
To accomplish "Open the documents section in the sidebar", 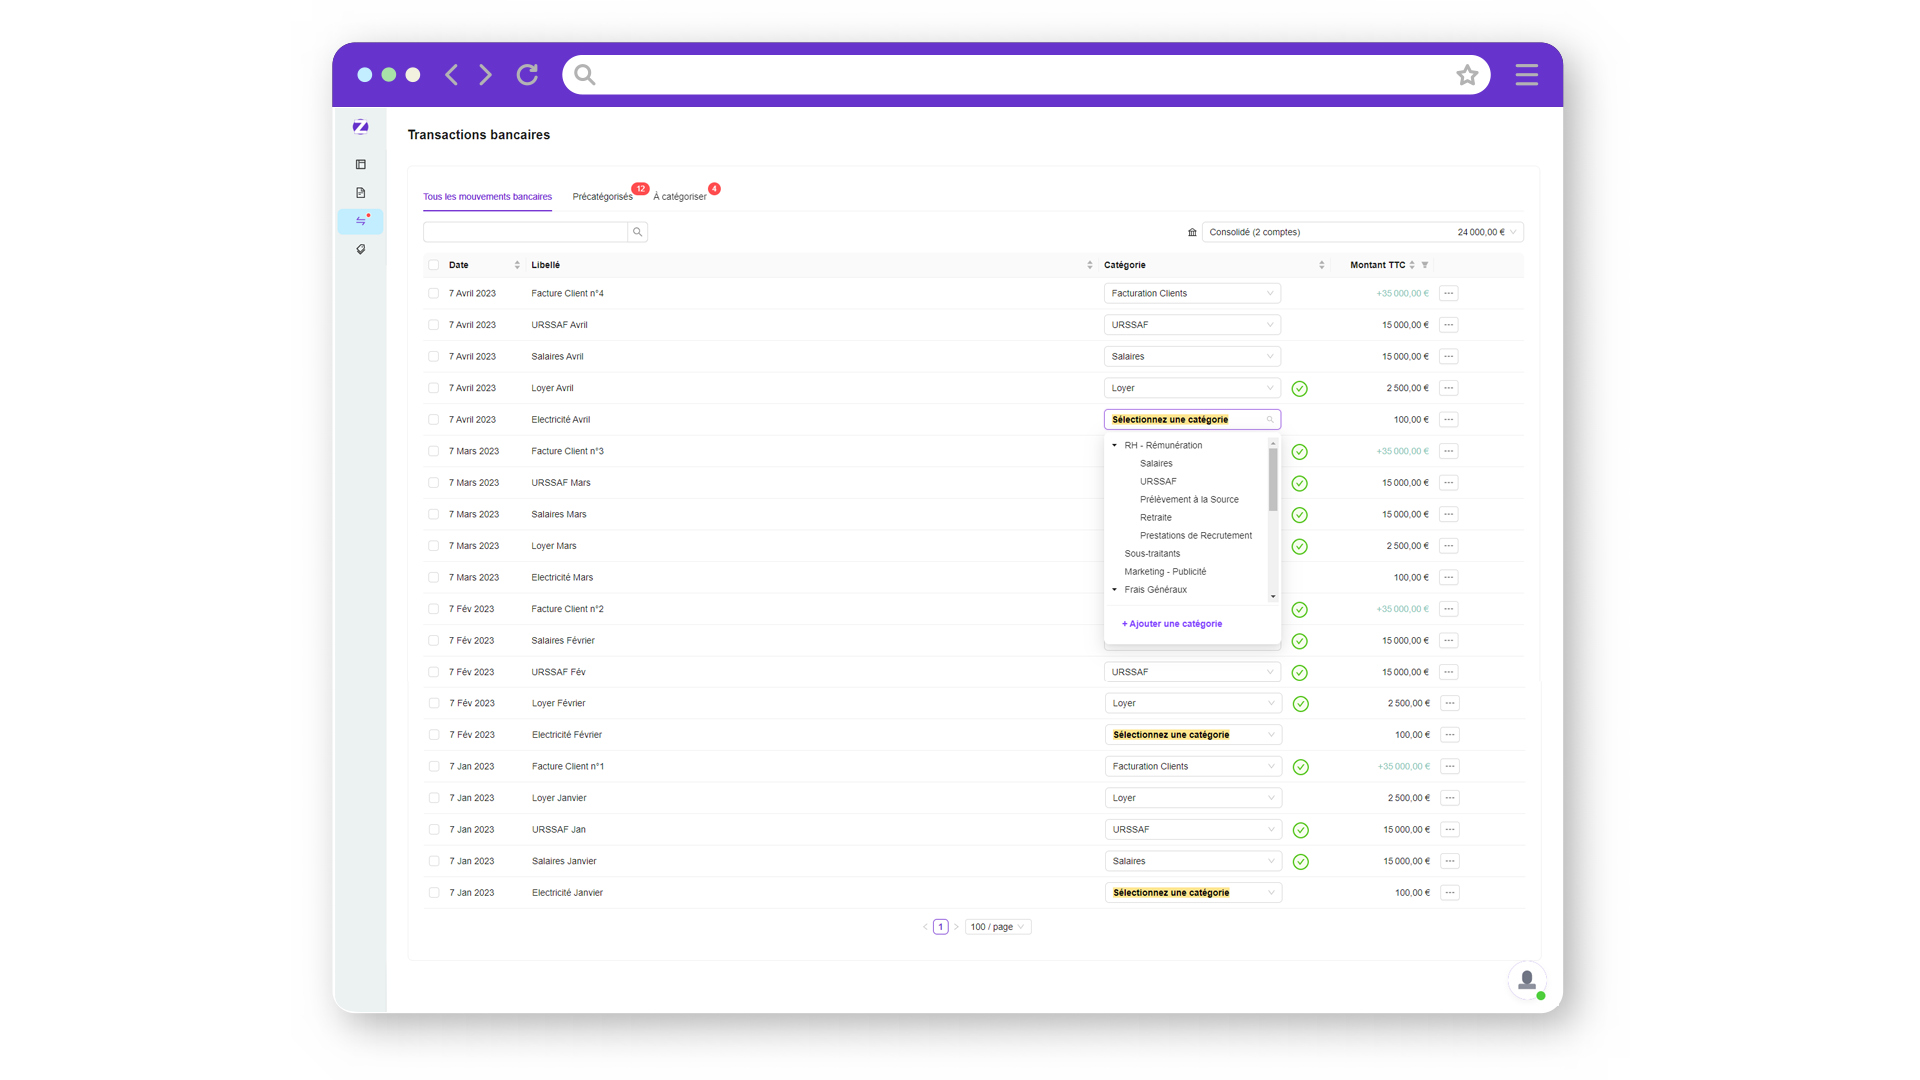I will coord(360,193).
